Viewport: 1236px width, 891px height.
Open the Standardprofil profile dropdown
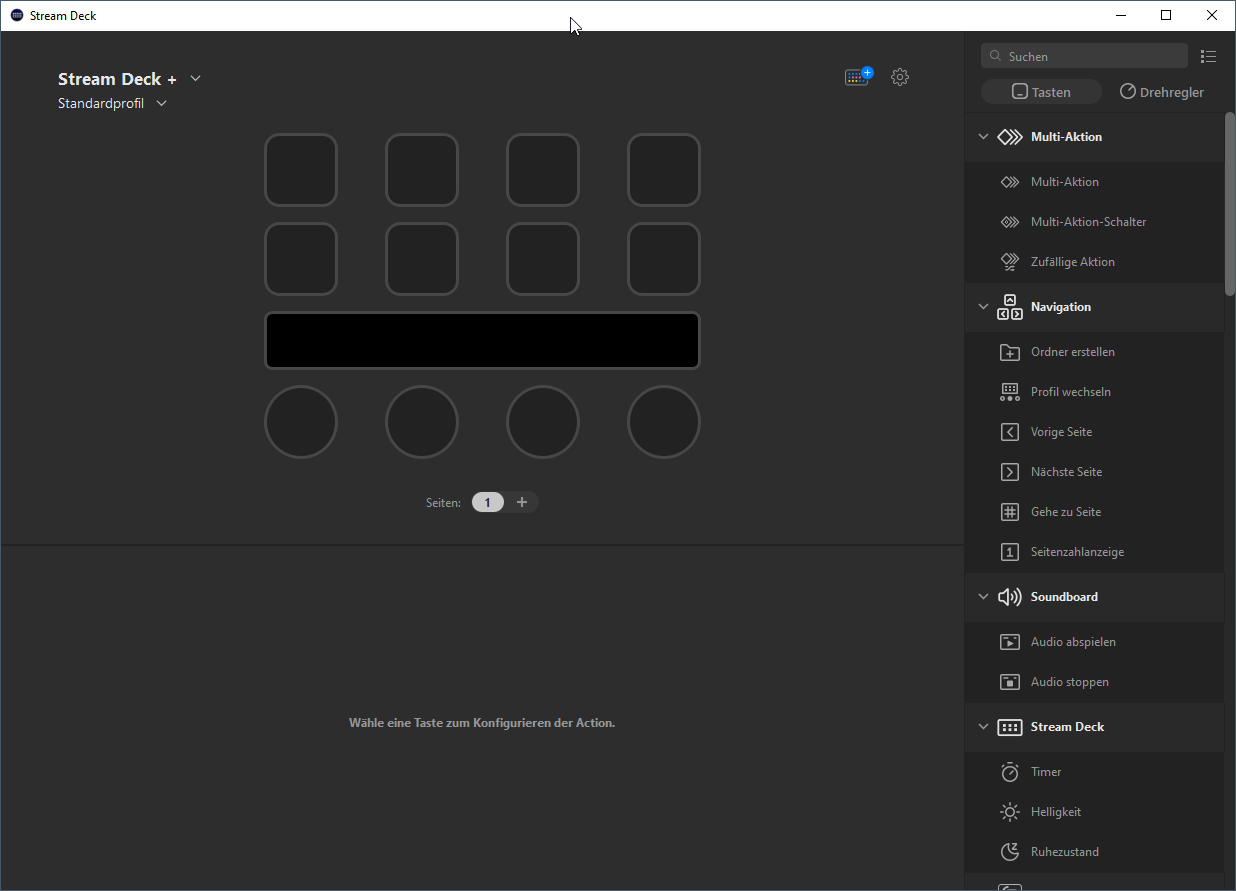[162, 104]
